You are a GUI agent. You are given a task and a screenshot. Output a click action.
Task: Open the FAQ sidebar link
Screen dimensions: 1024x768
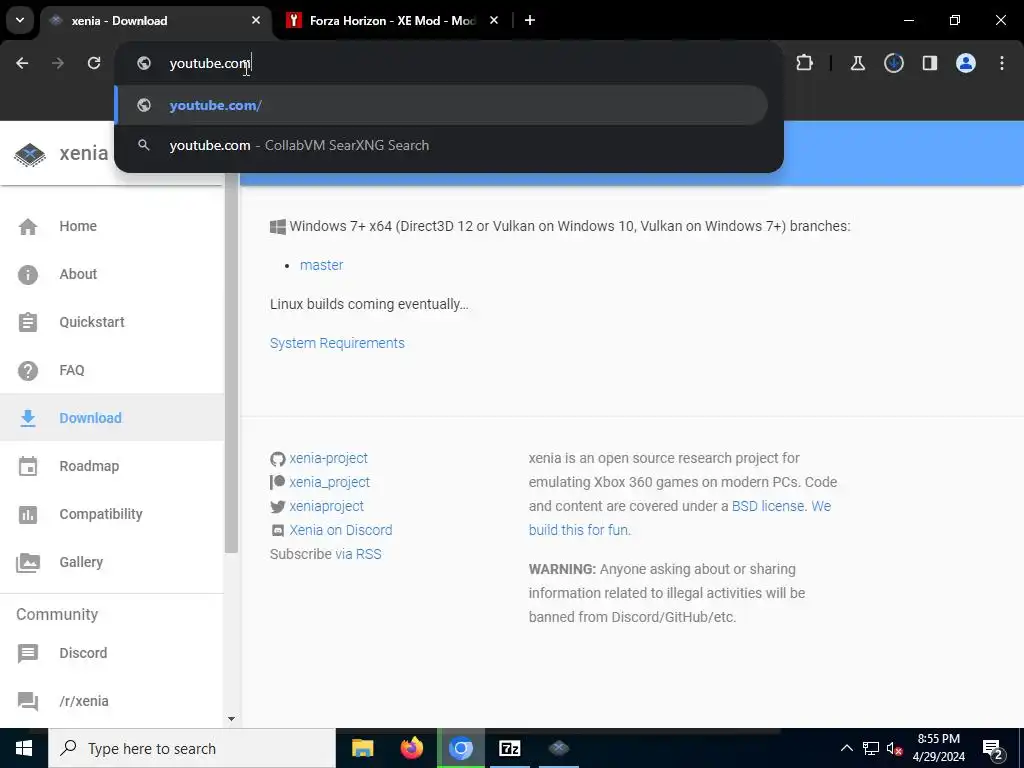click(72, 370)
